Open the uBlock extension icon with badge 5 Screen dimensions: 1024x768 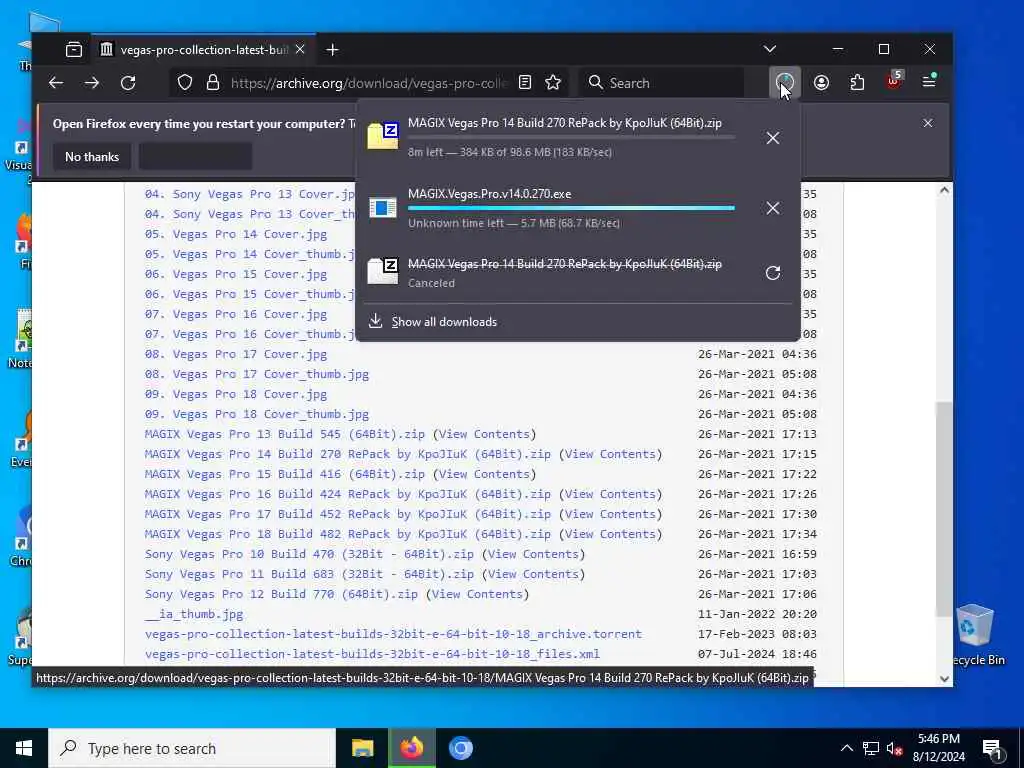(893, 82)
